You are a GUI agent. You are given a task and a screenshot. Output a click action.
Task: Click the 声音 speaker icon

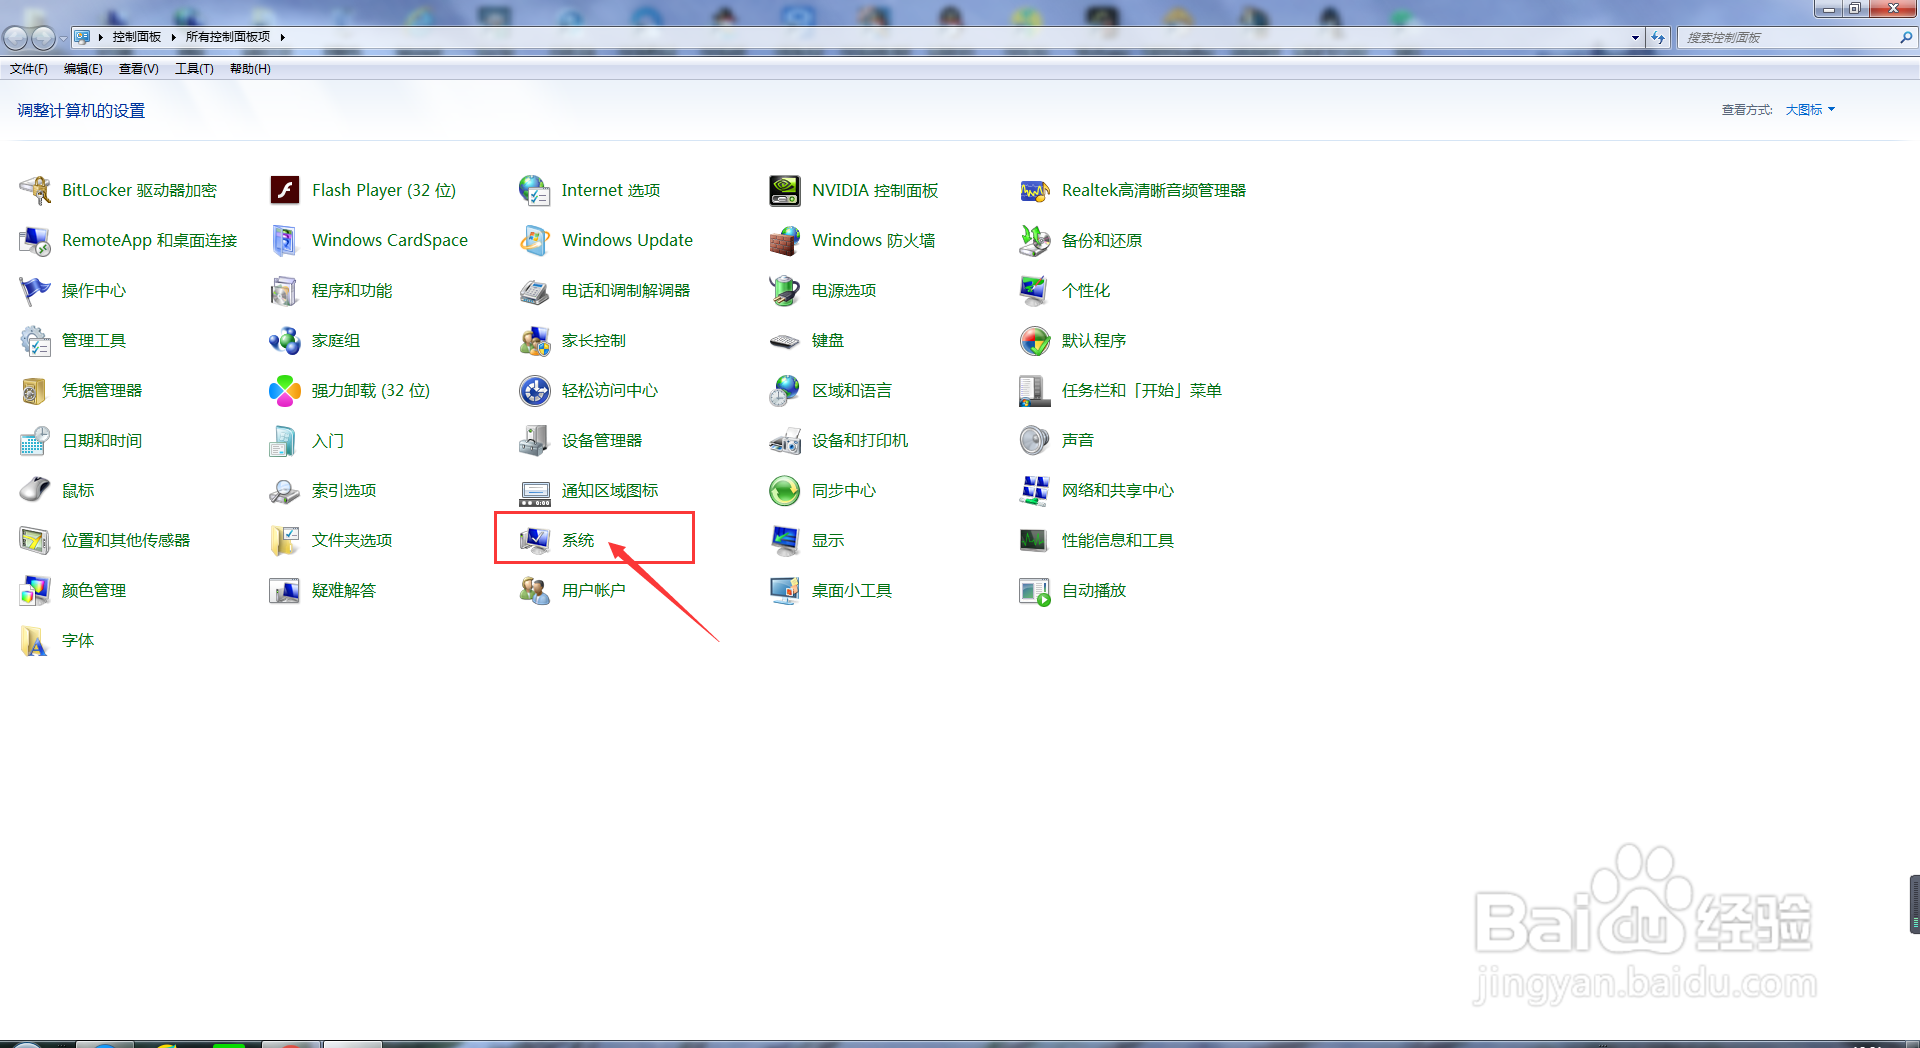click(x=1035, y=440)
